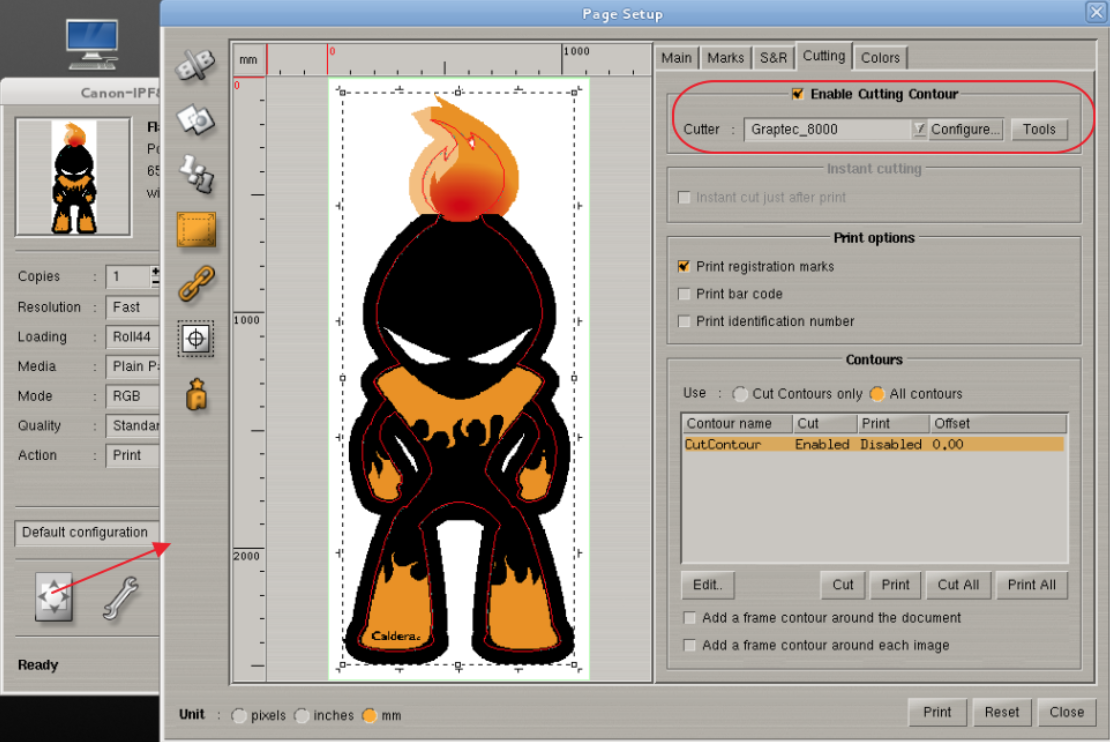
Task: Click the mirror/flip B|B icon
Action: pos(196,66)
